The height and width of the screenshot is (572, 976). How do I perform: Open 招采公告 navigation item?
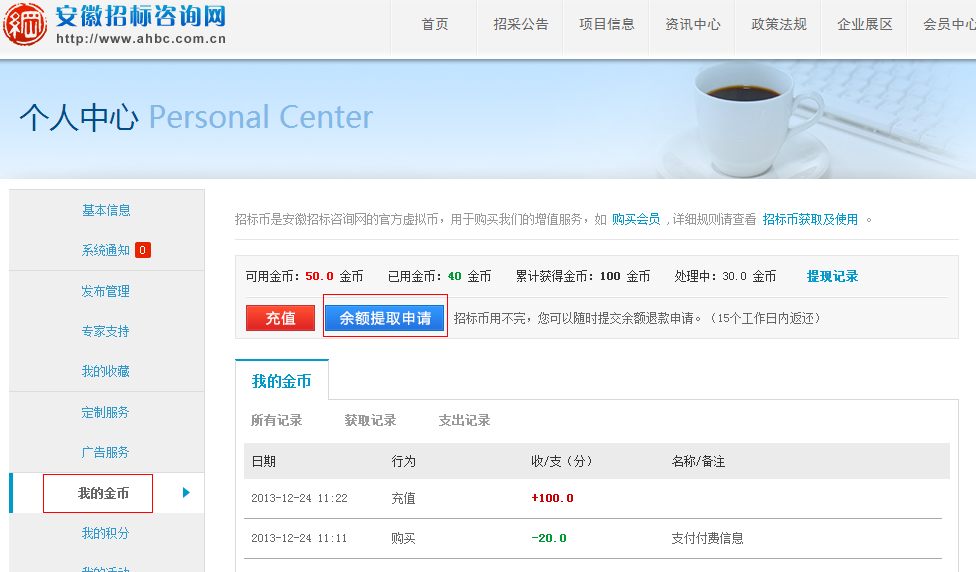pyautogui.click(x=521, y=25)
